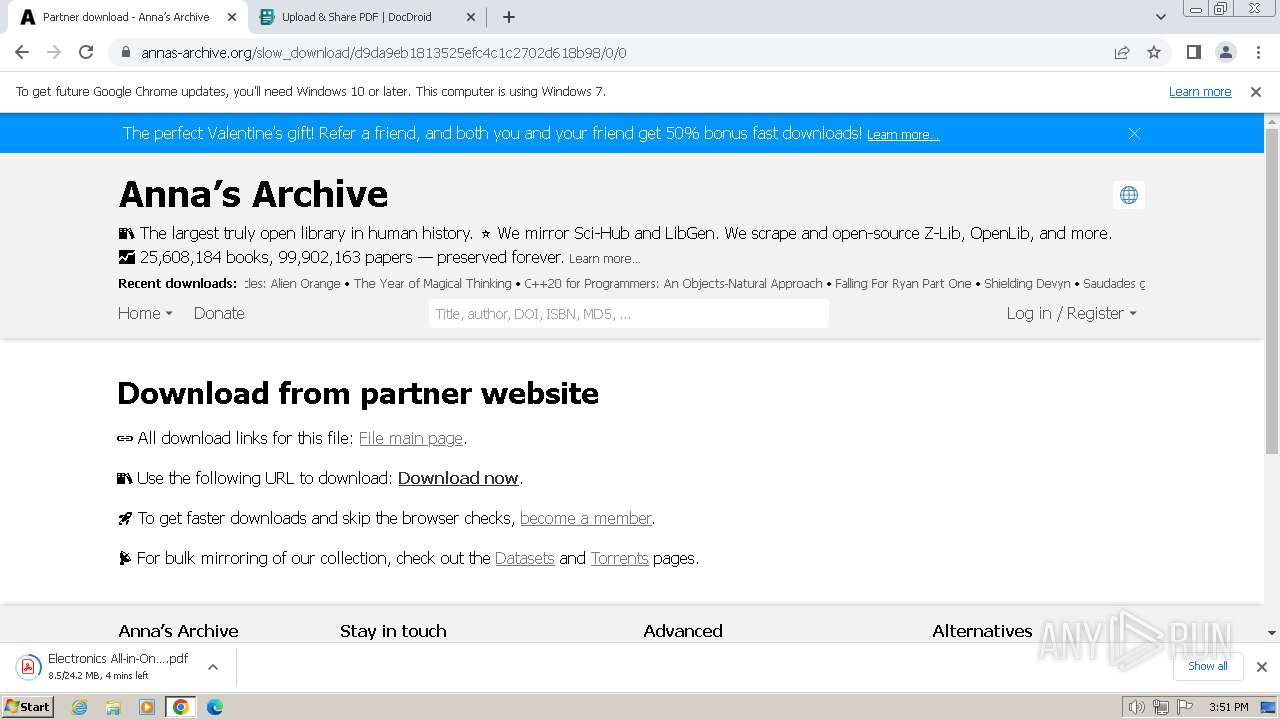Open the Donate page
Image resolution: width=1280 pixels, height=720 pixels.
point(219,313)
